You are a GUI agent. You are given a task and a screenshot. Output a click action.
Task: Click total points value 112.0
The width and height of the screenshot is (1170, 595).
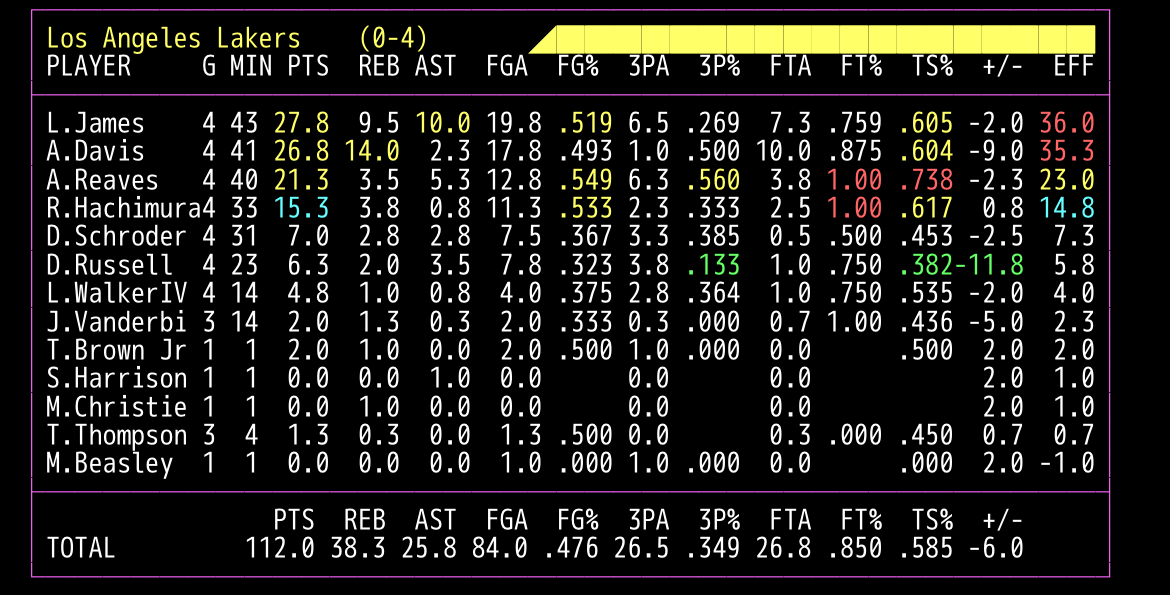[280, 548]
